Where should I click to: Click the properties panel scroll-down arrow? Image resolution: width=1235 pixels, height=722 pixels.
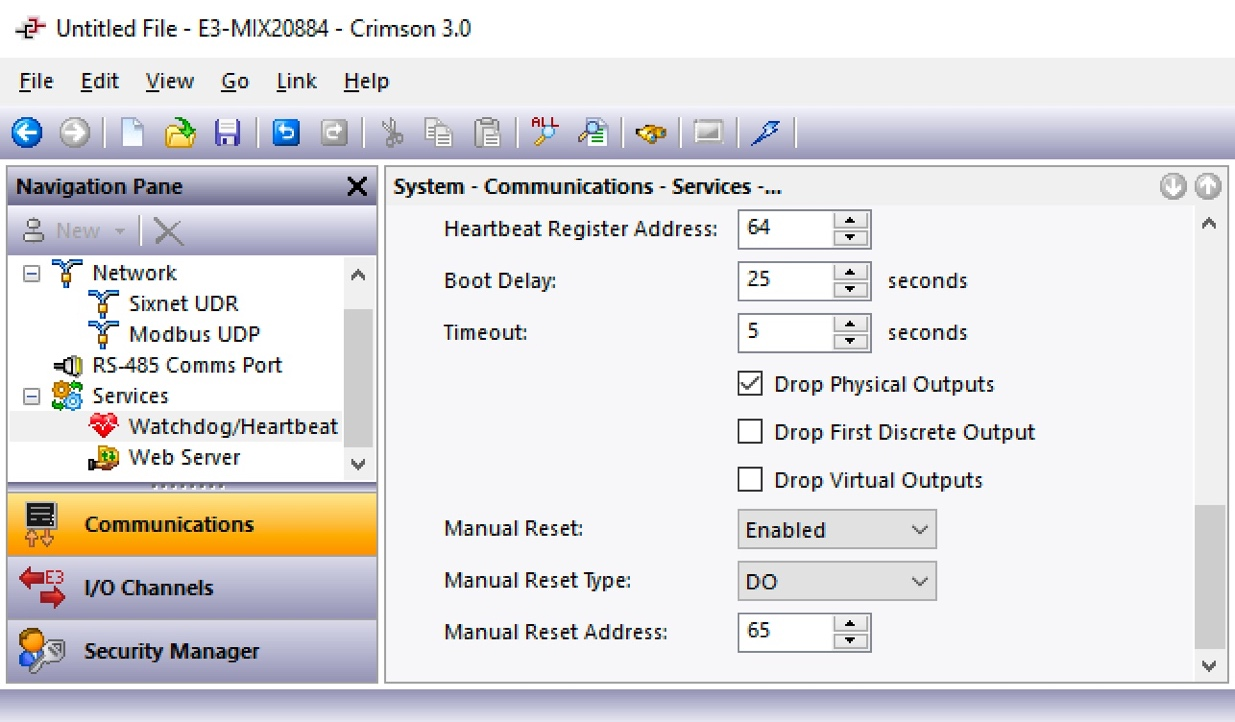(x=1208, y=665)
